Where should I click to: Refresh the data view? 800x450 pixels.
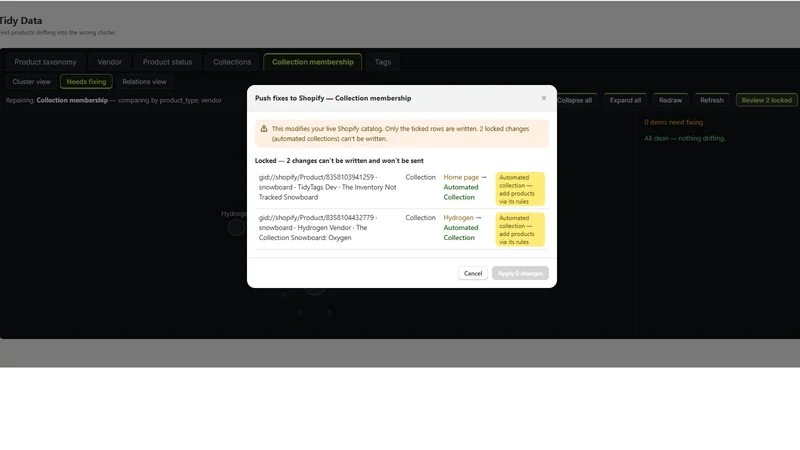tap(712, 100)
